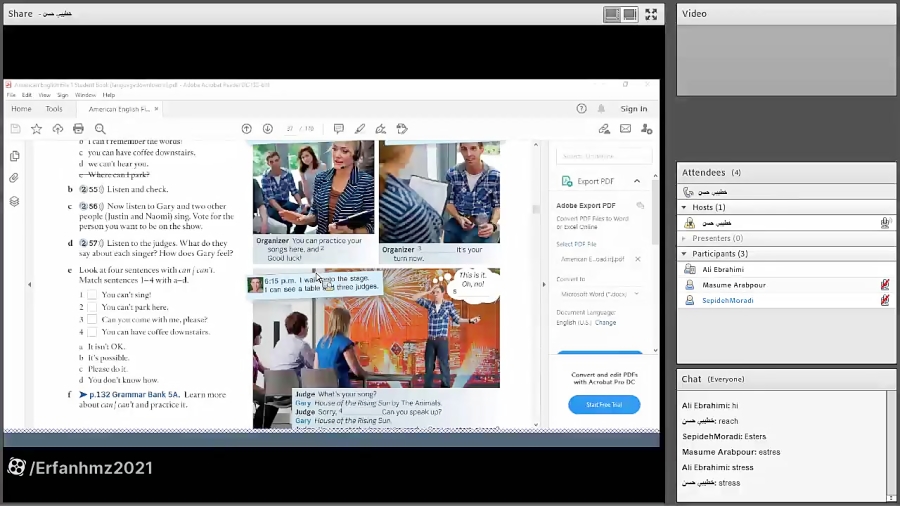Tick the checkbox beside 'You can't park here.'

pos(92,307)
